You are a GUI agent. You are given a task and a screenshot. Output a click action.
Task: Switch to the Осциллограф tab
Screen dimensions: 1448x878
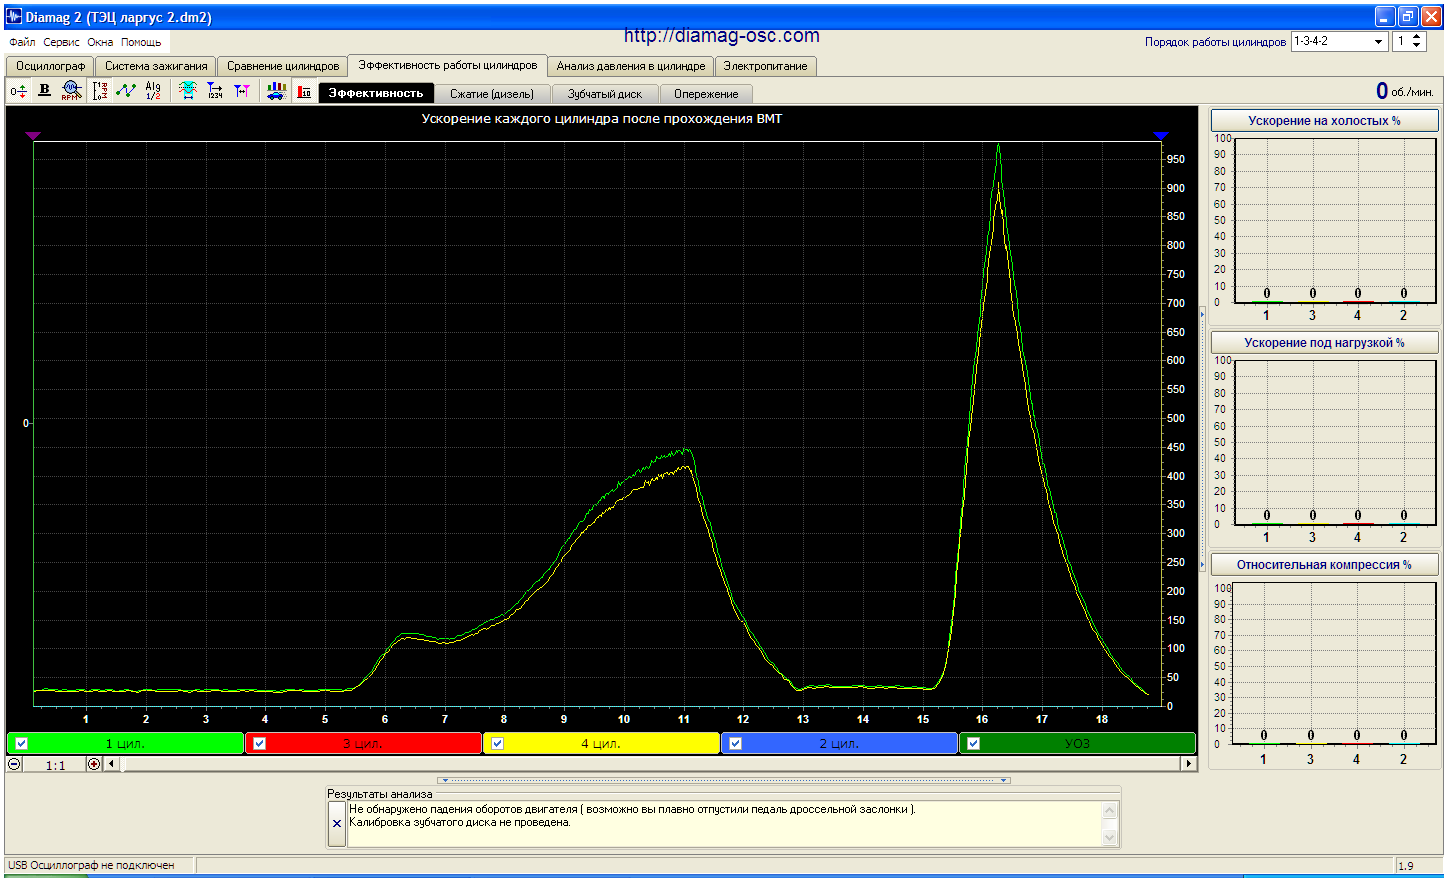pyautogui.click(x=50, y=66)
